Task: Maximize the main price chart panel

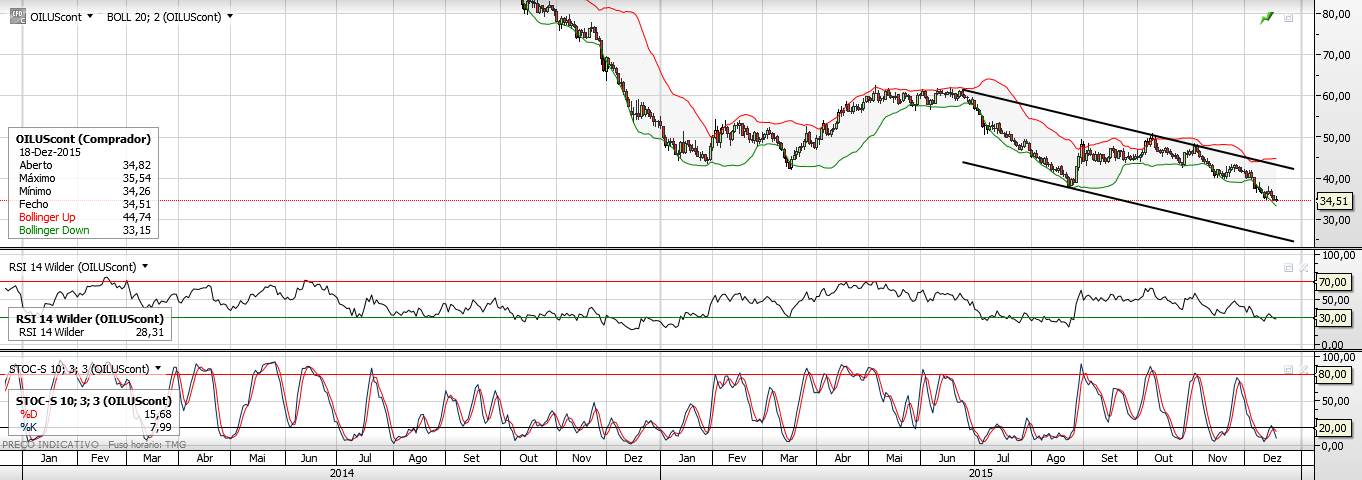Action: click(1288, 18)
